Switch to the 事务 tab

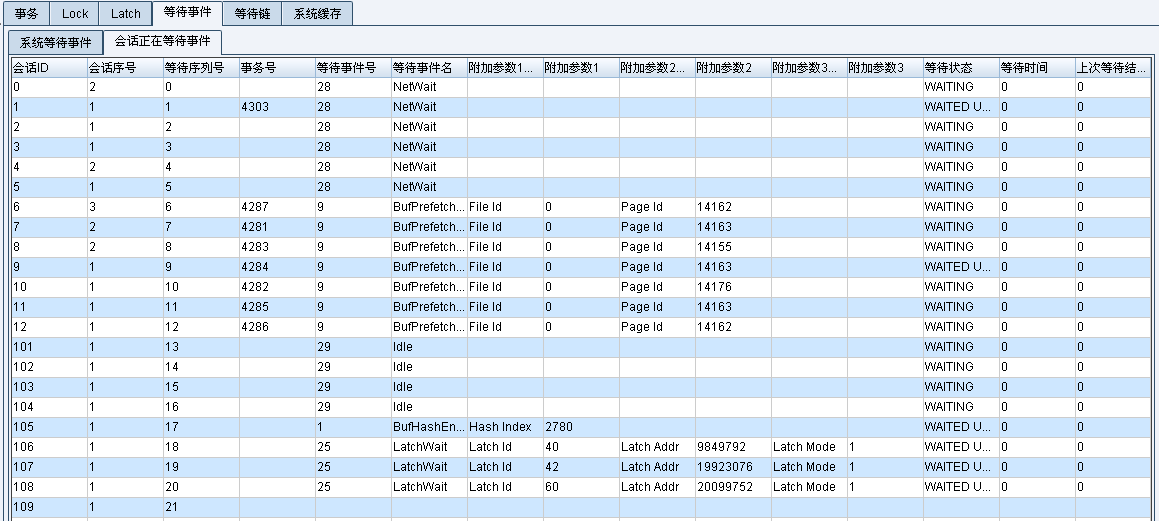(26, 14)
